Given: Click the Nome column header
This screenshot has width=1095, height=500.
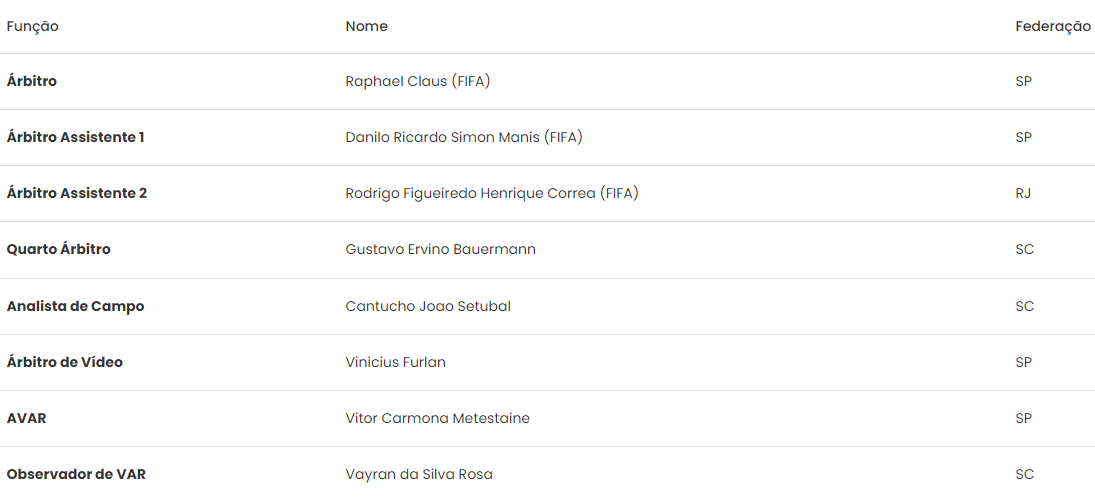Looking at the screenshot, I should (366, 27).
